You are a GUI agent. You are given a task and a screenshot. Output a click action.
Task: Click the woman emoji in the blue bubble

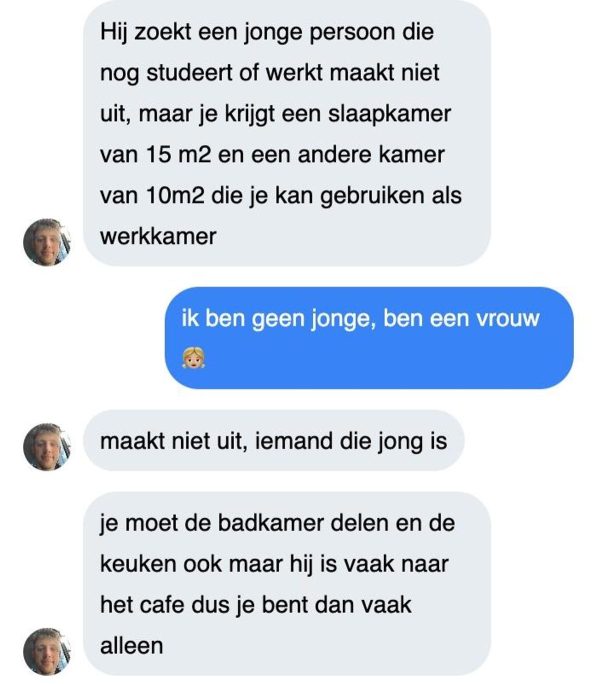click(192, 355)
